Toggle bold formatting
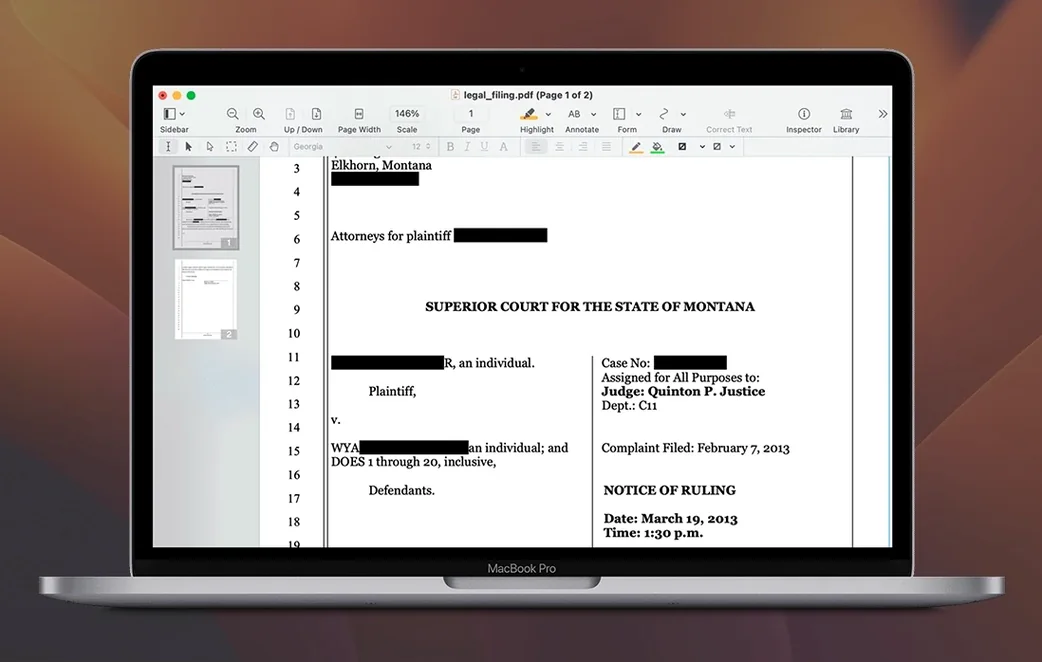Image resolution: width=1042 pixels, height=662 pixels. pyautogui.click(x=450, y=146)
